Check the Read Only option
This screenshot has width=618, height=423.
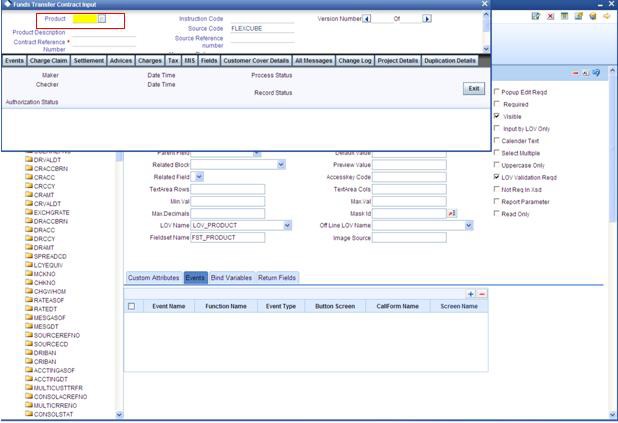[x=497, y=213]
